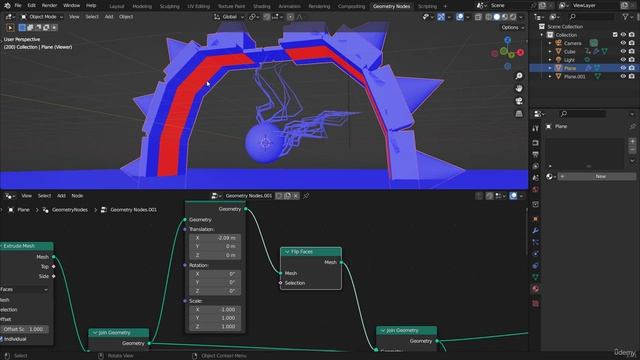Open the World properties tab
This screenshot has width=640, height=360.
535,189
